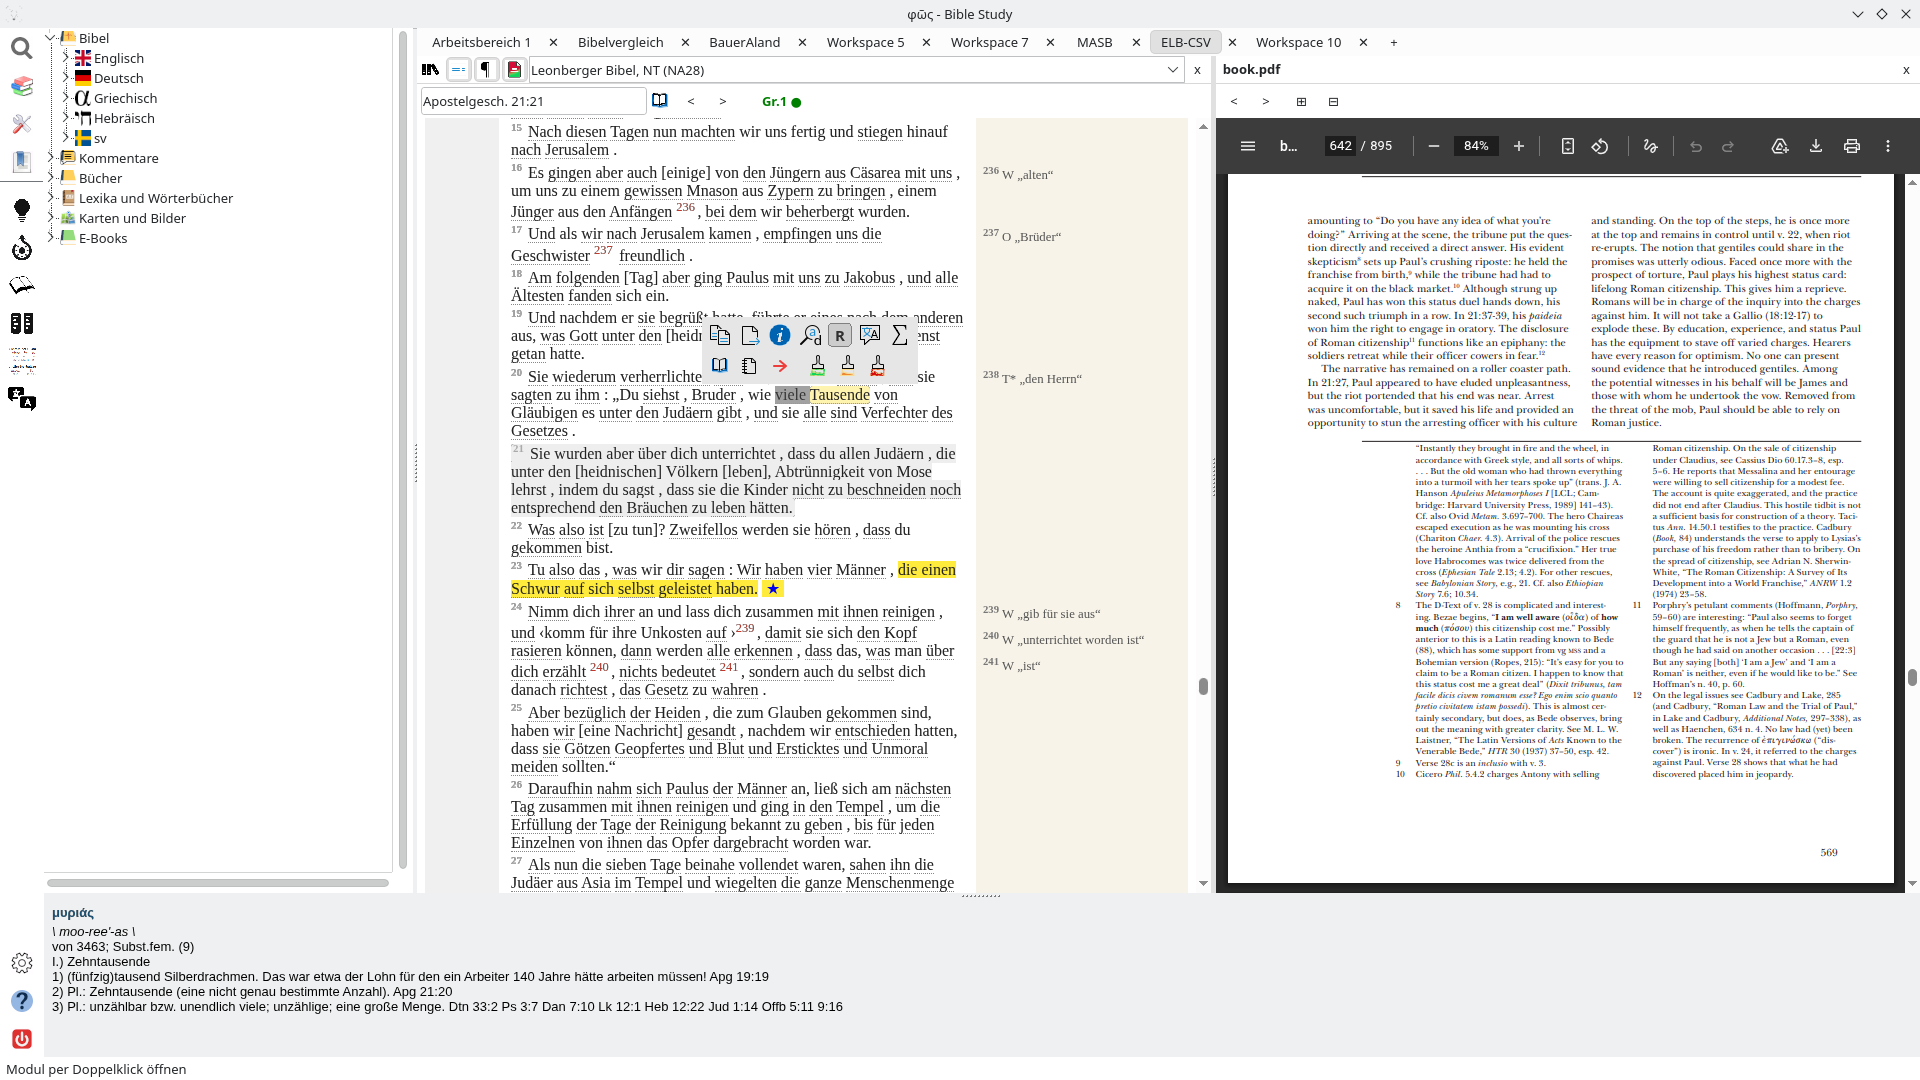Toggle the R button in the popup toolbar

[840, 336]
